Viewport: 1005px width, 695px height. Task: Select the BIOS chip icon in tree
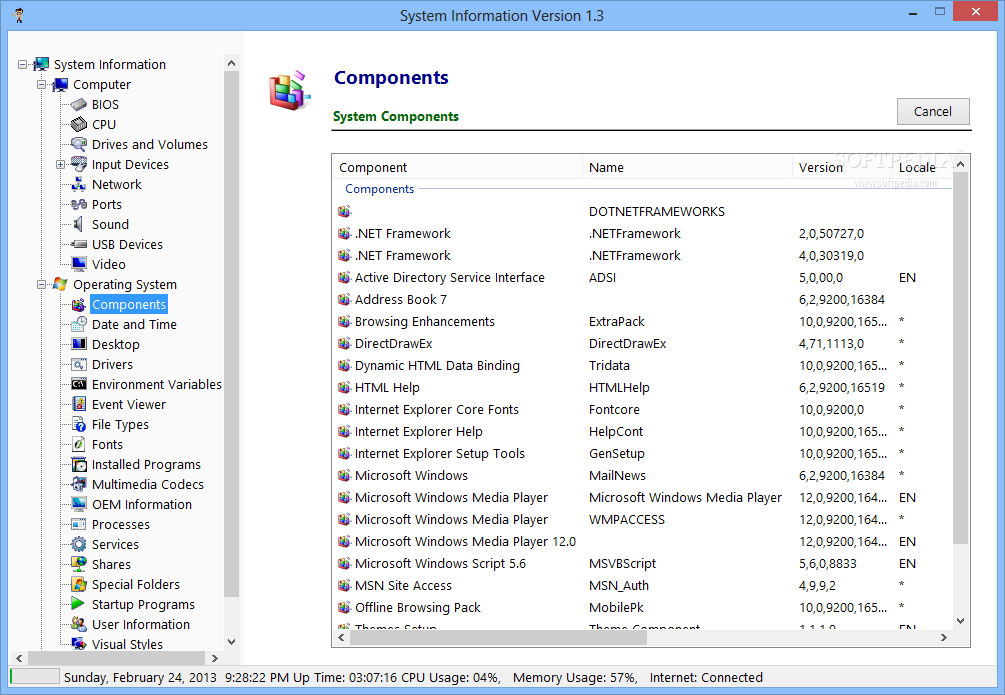79,105
